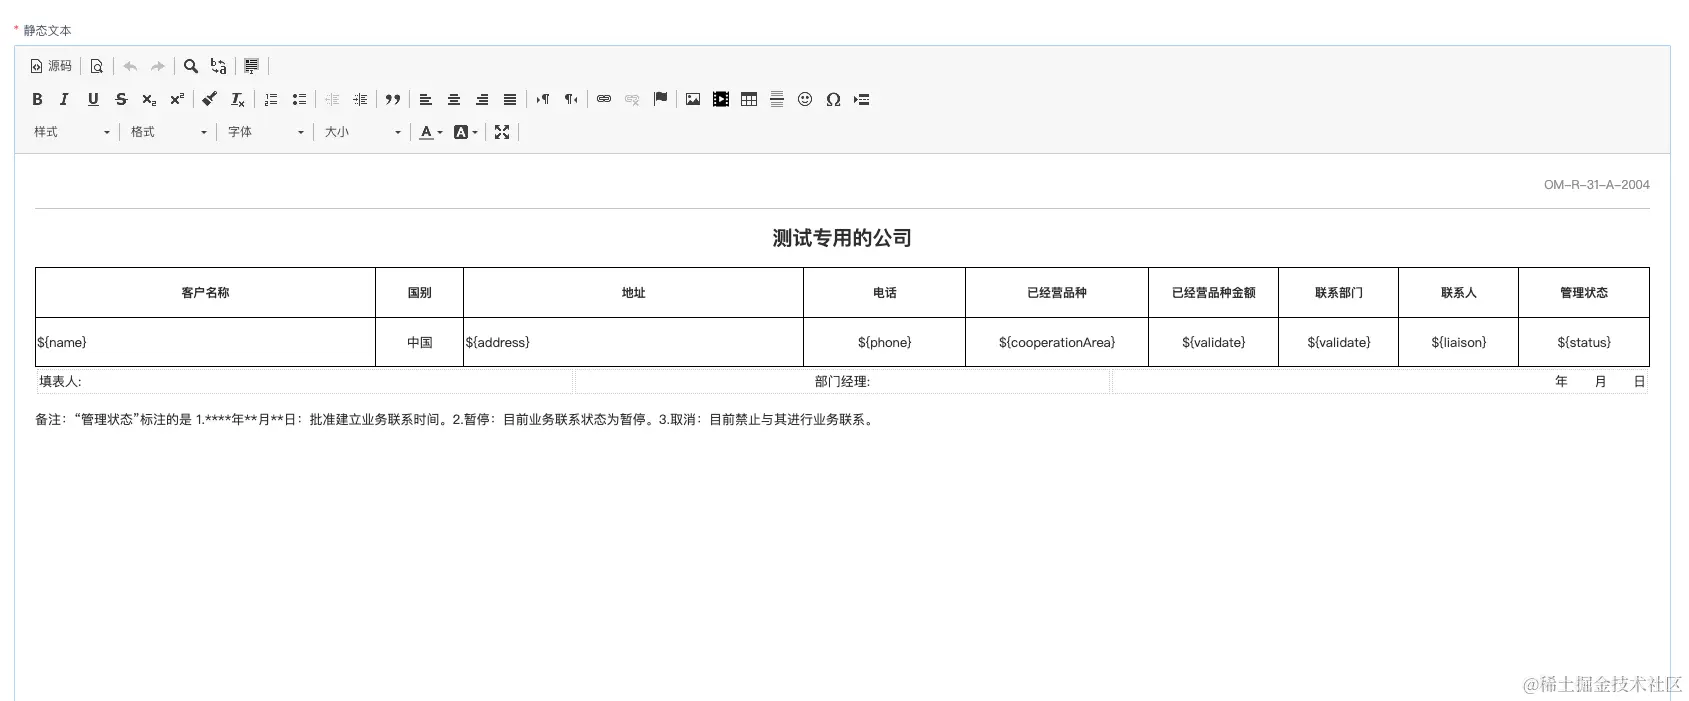Insert an image
1689x701 pixels.
click(x=693, y=99)
